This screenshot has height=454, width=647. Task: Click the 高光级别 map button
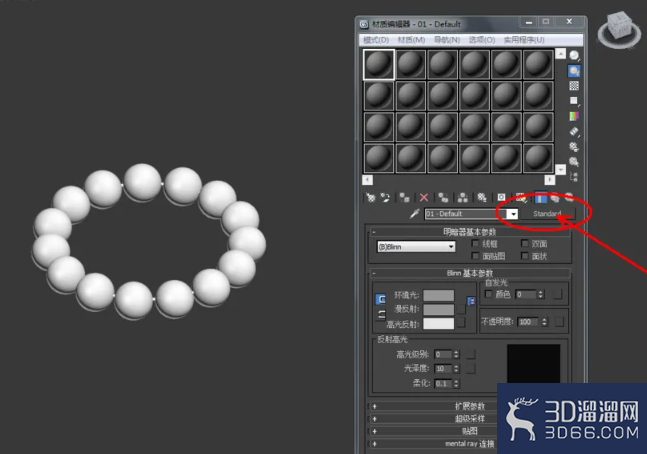[470, 354]
